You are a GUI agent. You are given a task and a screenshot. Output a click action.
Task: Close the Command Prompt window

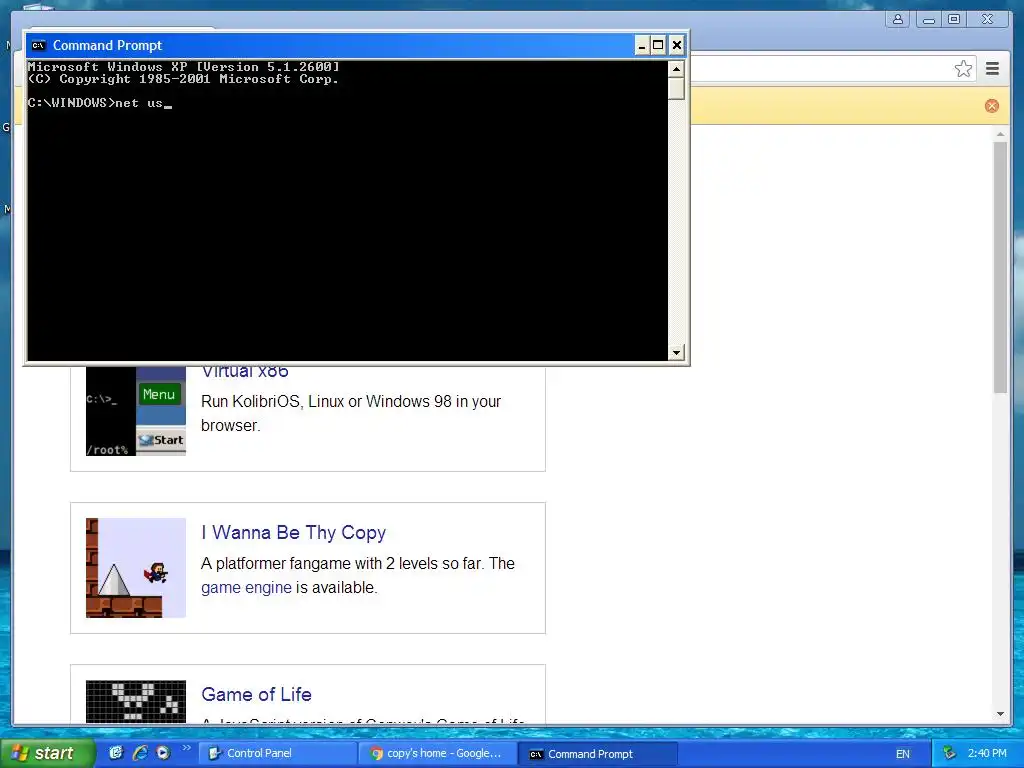click(x=677, y=45)
